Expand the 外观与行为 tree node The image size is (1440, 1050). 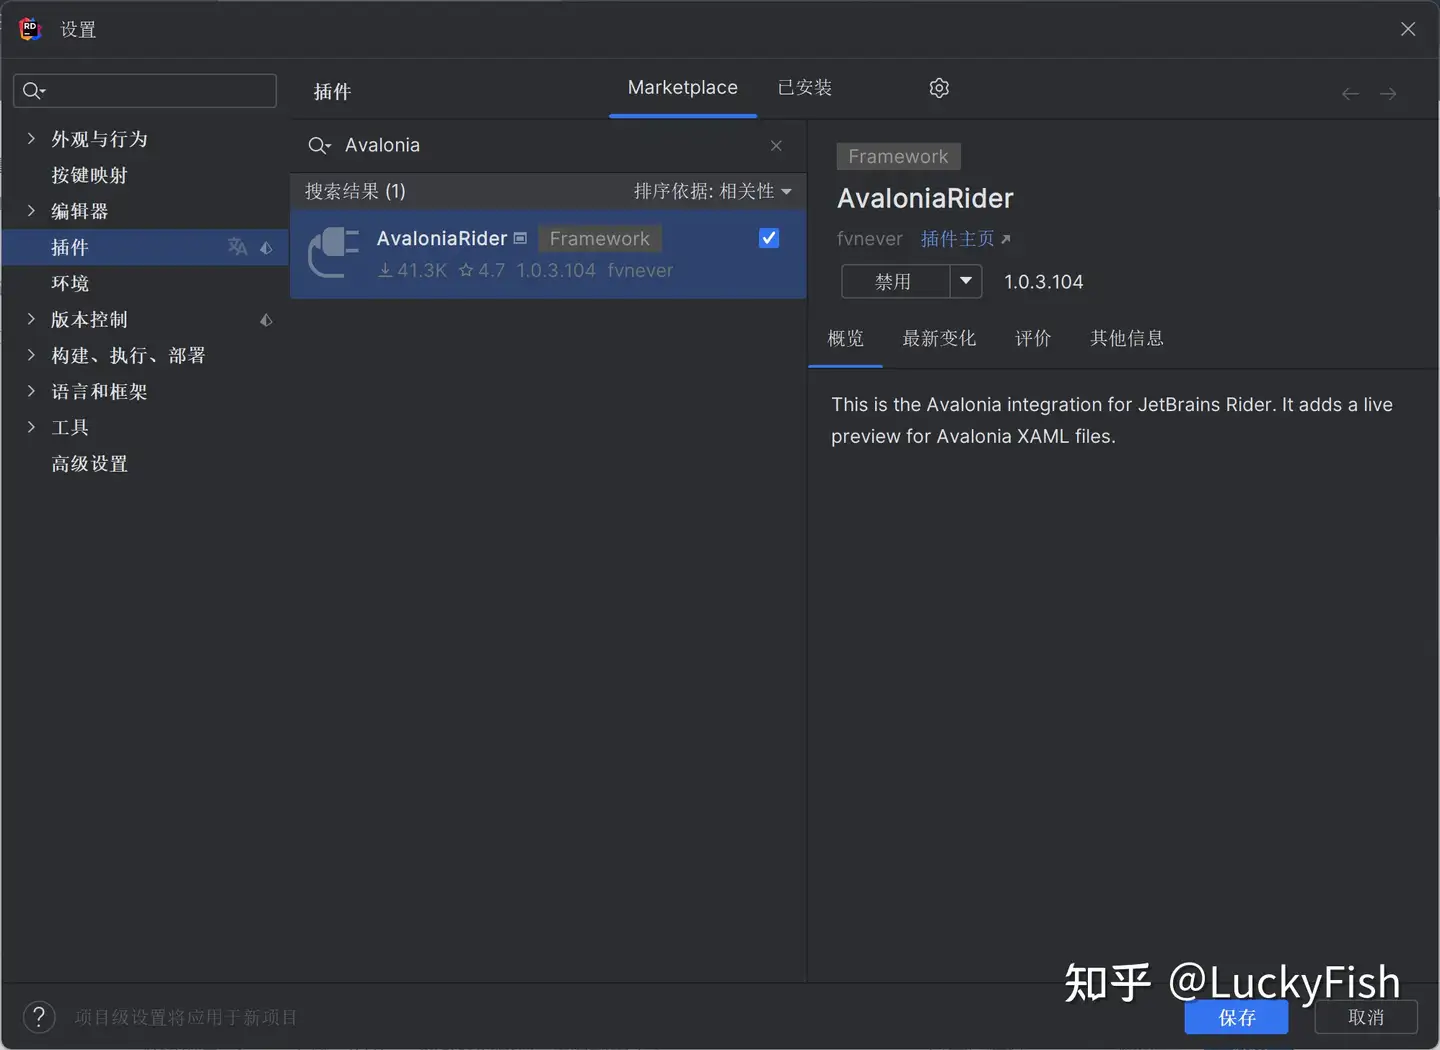point(31,139)
